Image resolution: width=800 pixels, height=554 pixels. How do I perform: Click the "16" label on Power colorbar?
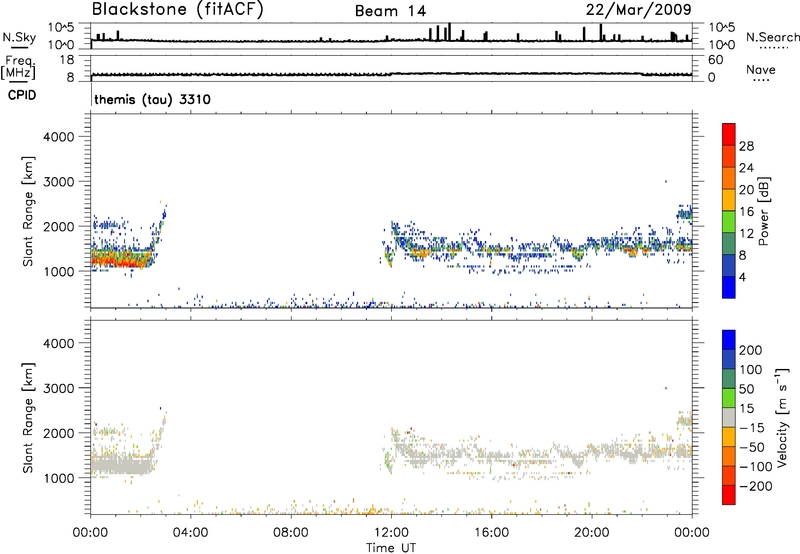tap(746, 212)
